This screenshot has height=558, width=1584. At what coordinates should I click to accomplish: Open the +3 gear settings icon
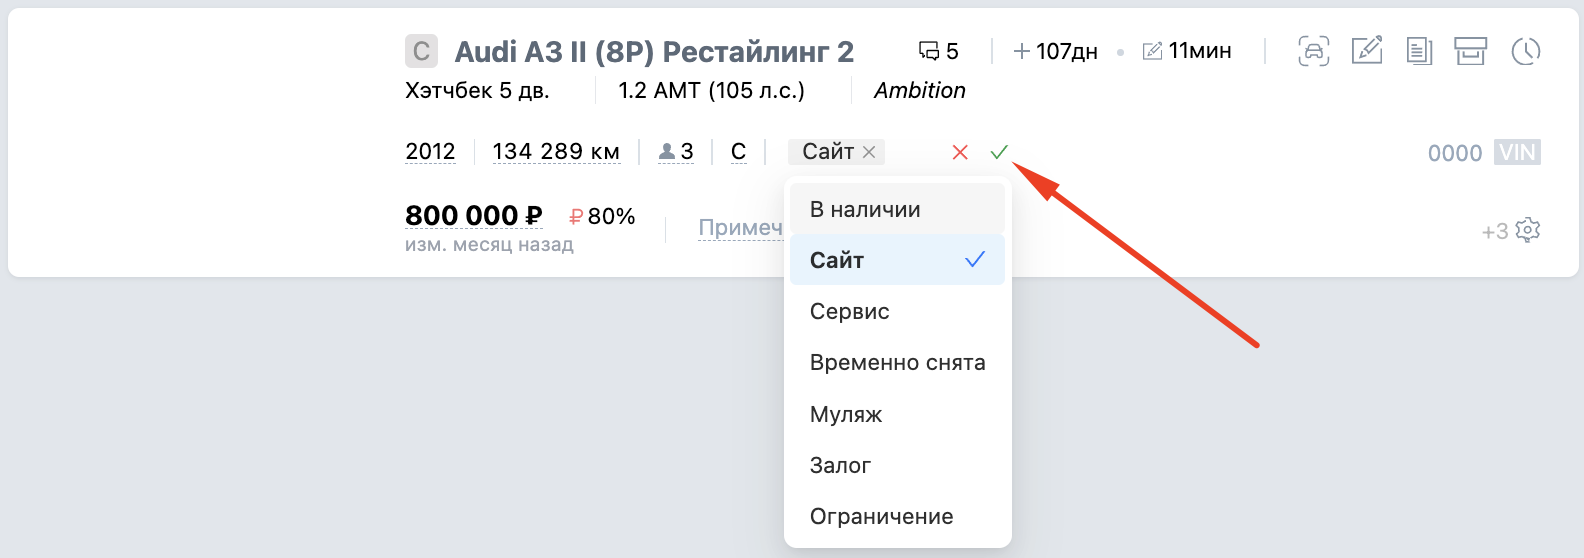(x=1527, y=231)
